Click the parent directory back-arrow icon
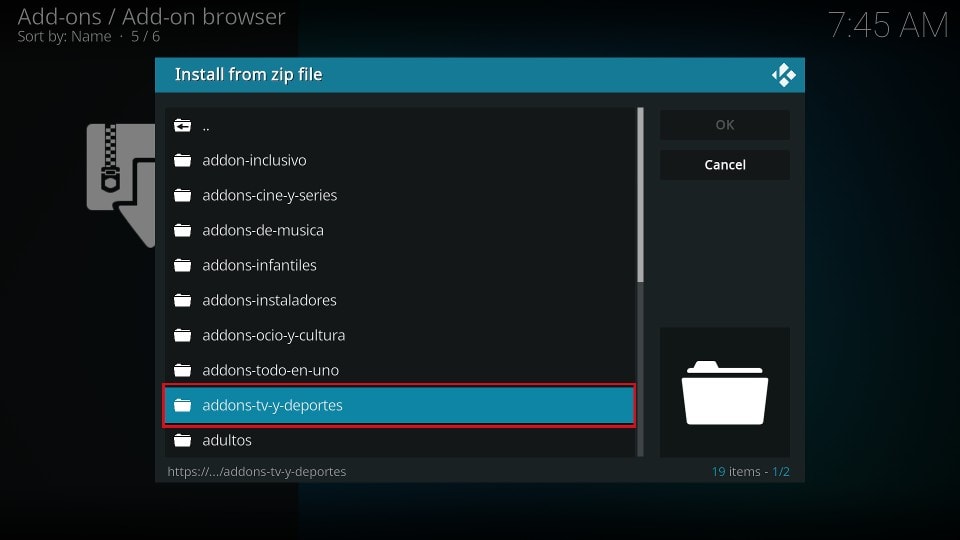960x540 pixels. pos(182,126)
